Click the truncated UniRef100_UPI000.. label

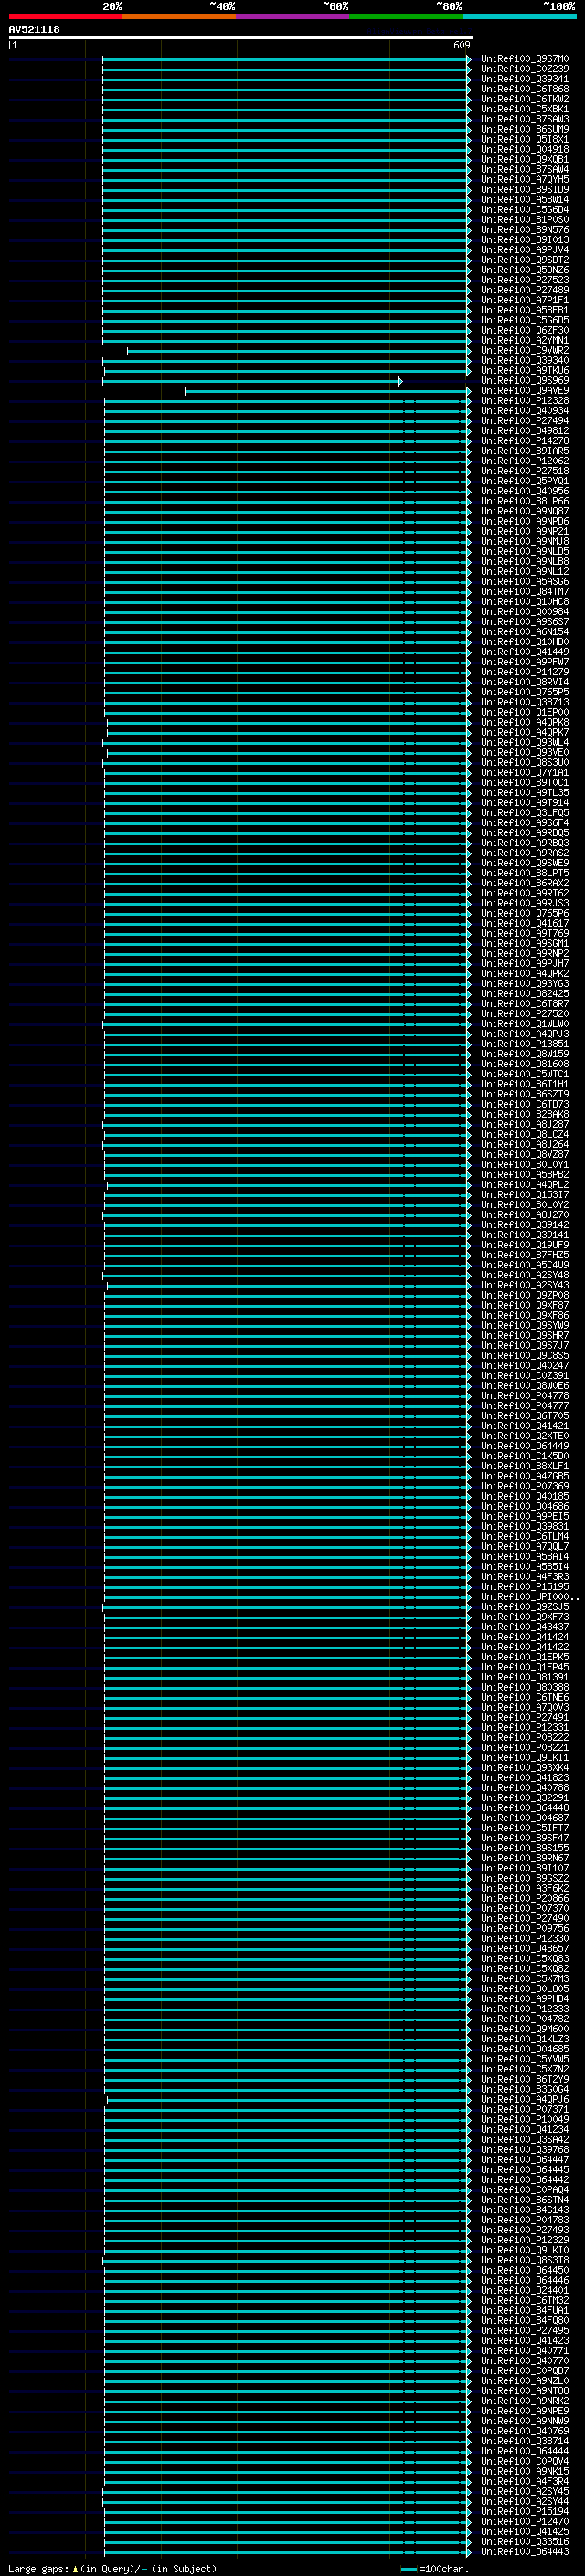click(x=530, y=1597)
